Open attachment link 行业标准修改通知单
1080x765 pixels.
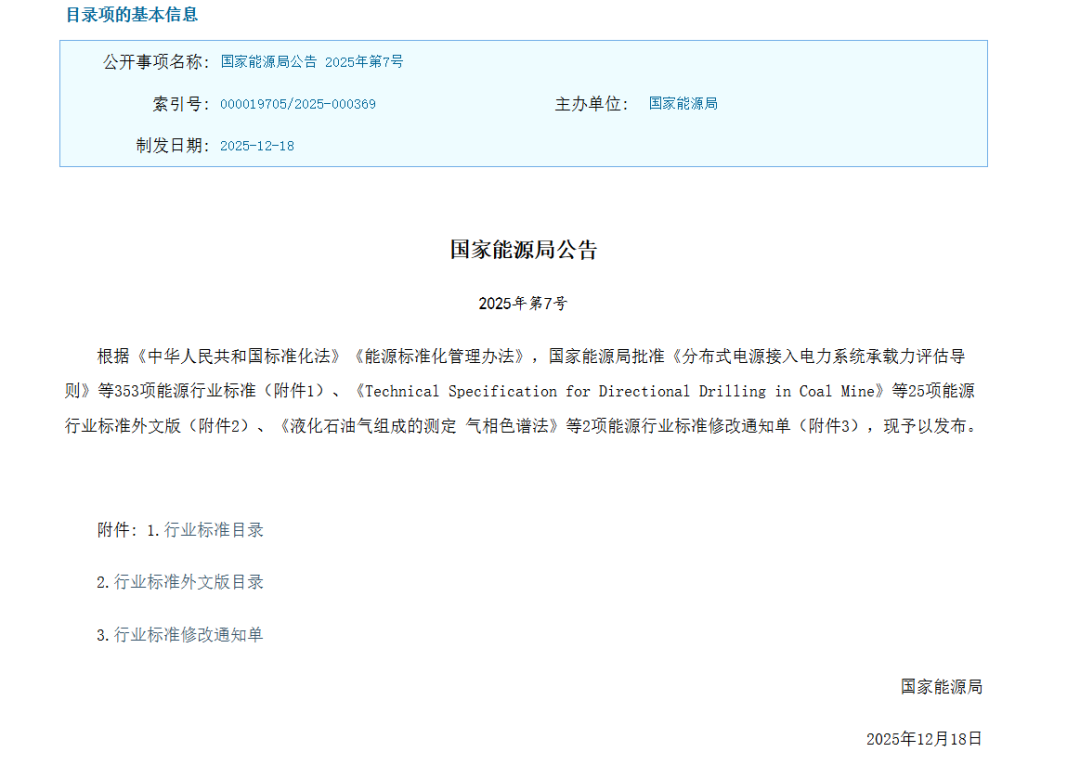[x=189, y=635]
